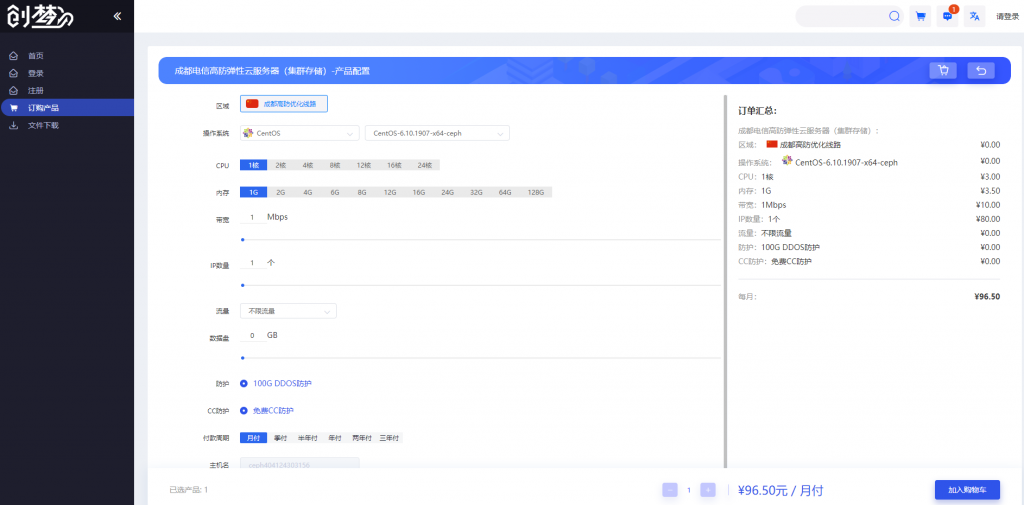Open the messages notification icon
Screen dimensions: 1024x505
[x=947, y=16]
